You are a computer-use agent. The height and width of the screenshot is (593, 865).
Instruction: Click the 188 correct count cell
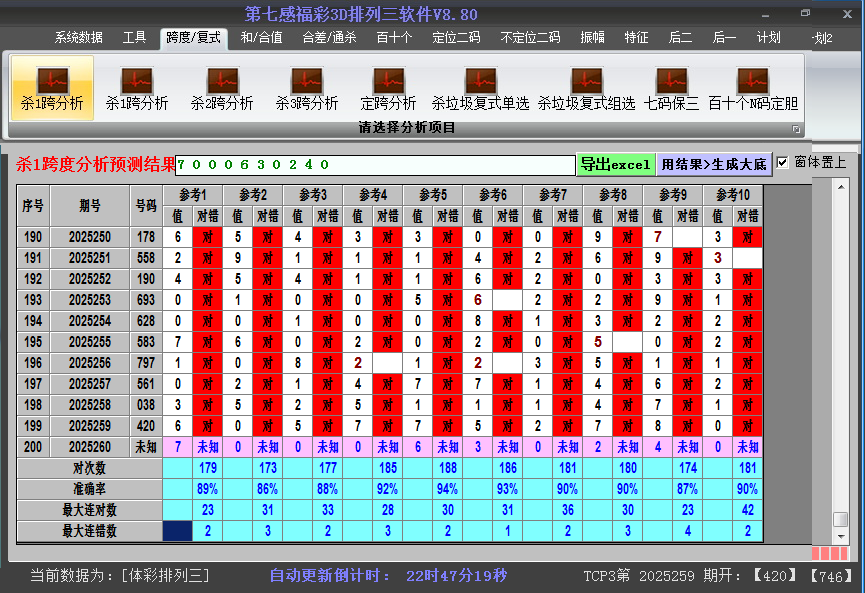[x=447, y=468]
